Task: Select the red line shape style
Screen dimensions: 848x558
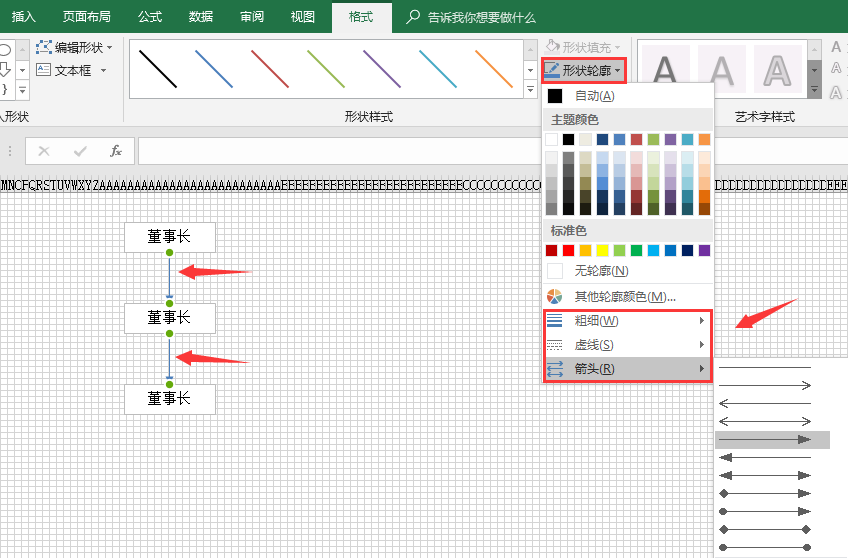Action: [x=270, y=69]
